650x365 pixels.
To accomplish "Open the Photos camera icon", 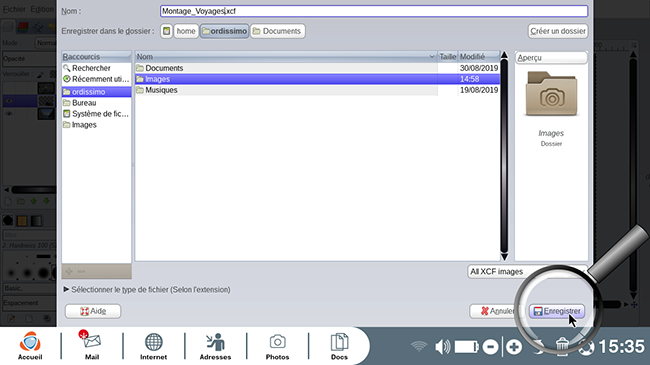I will 277,346.
